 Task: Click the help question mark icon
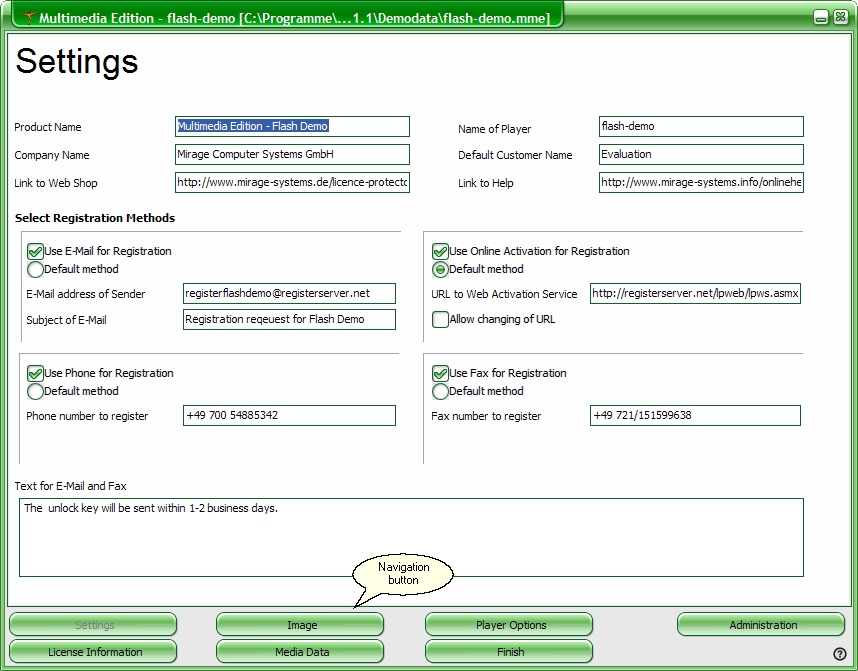click(840, 654)
